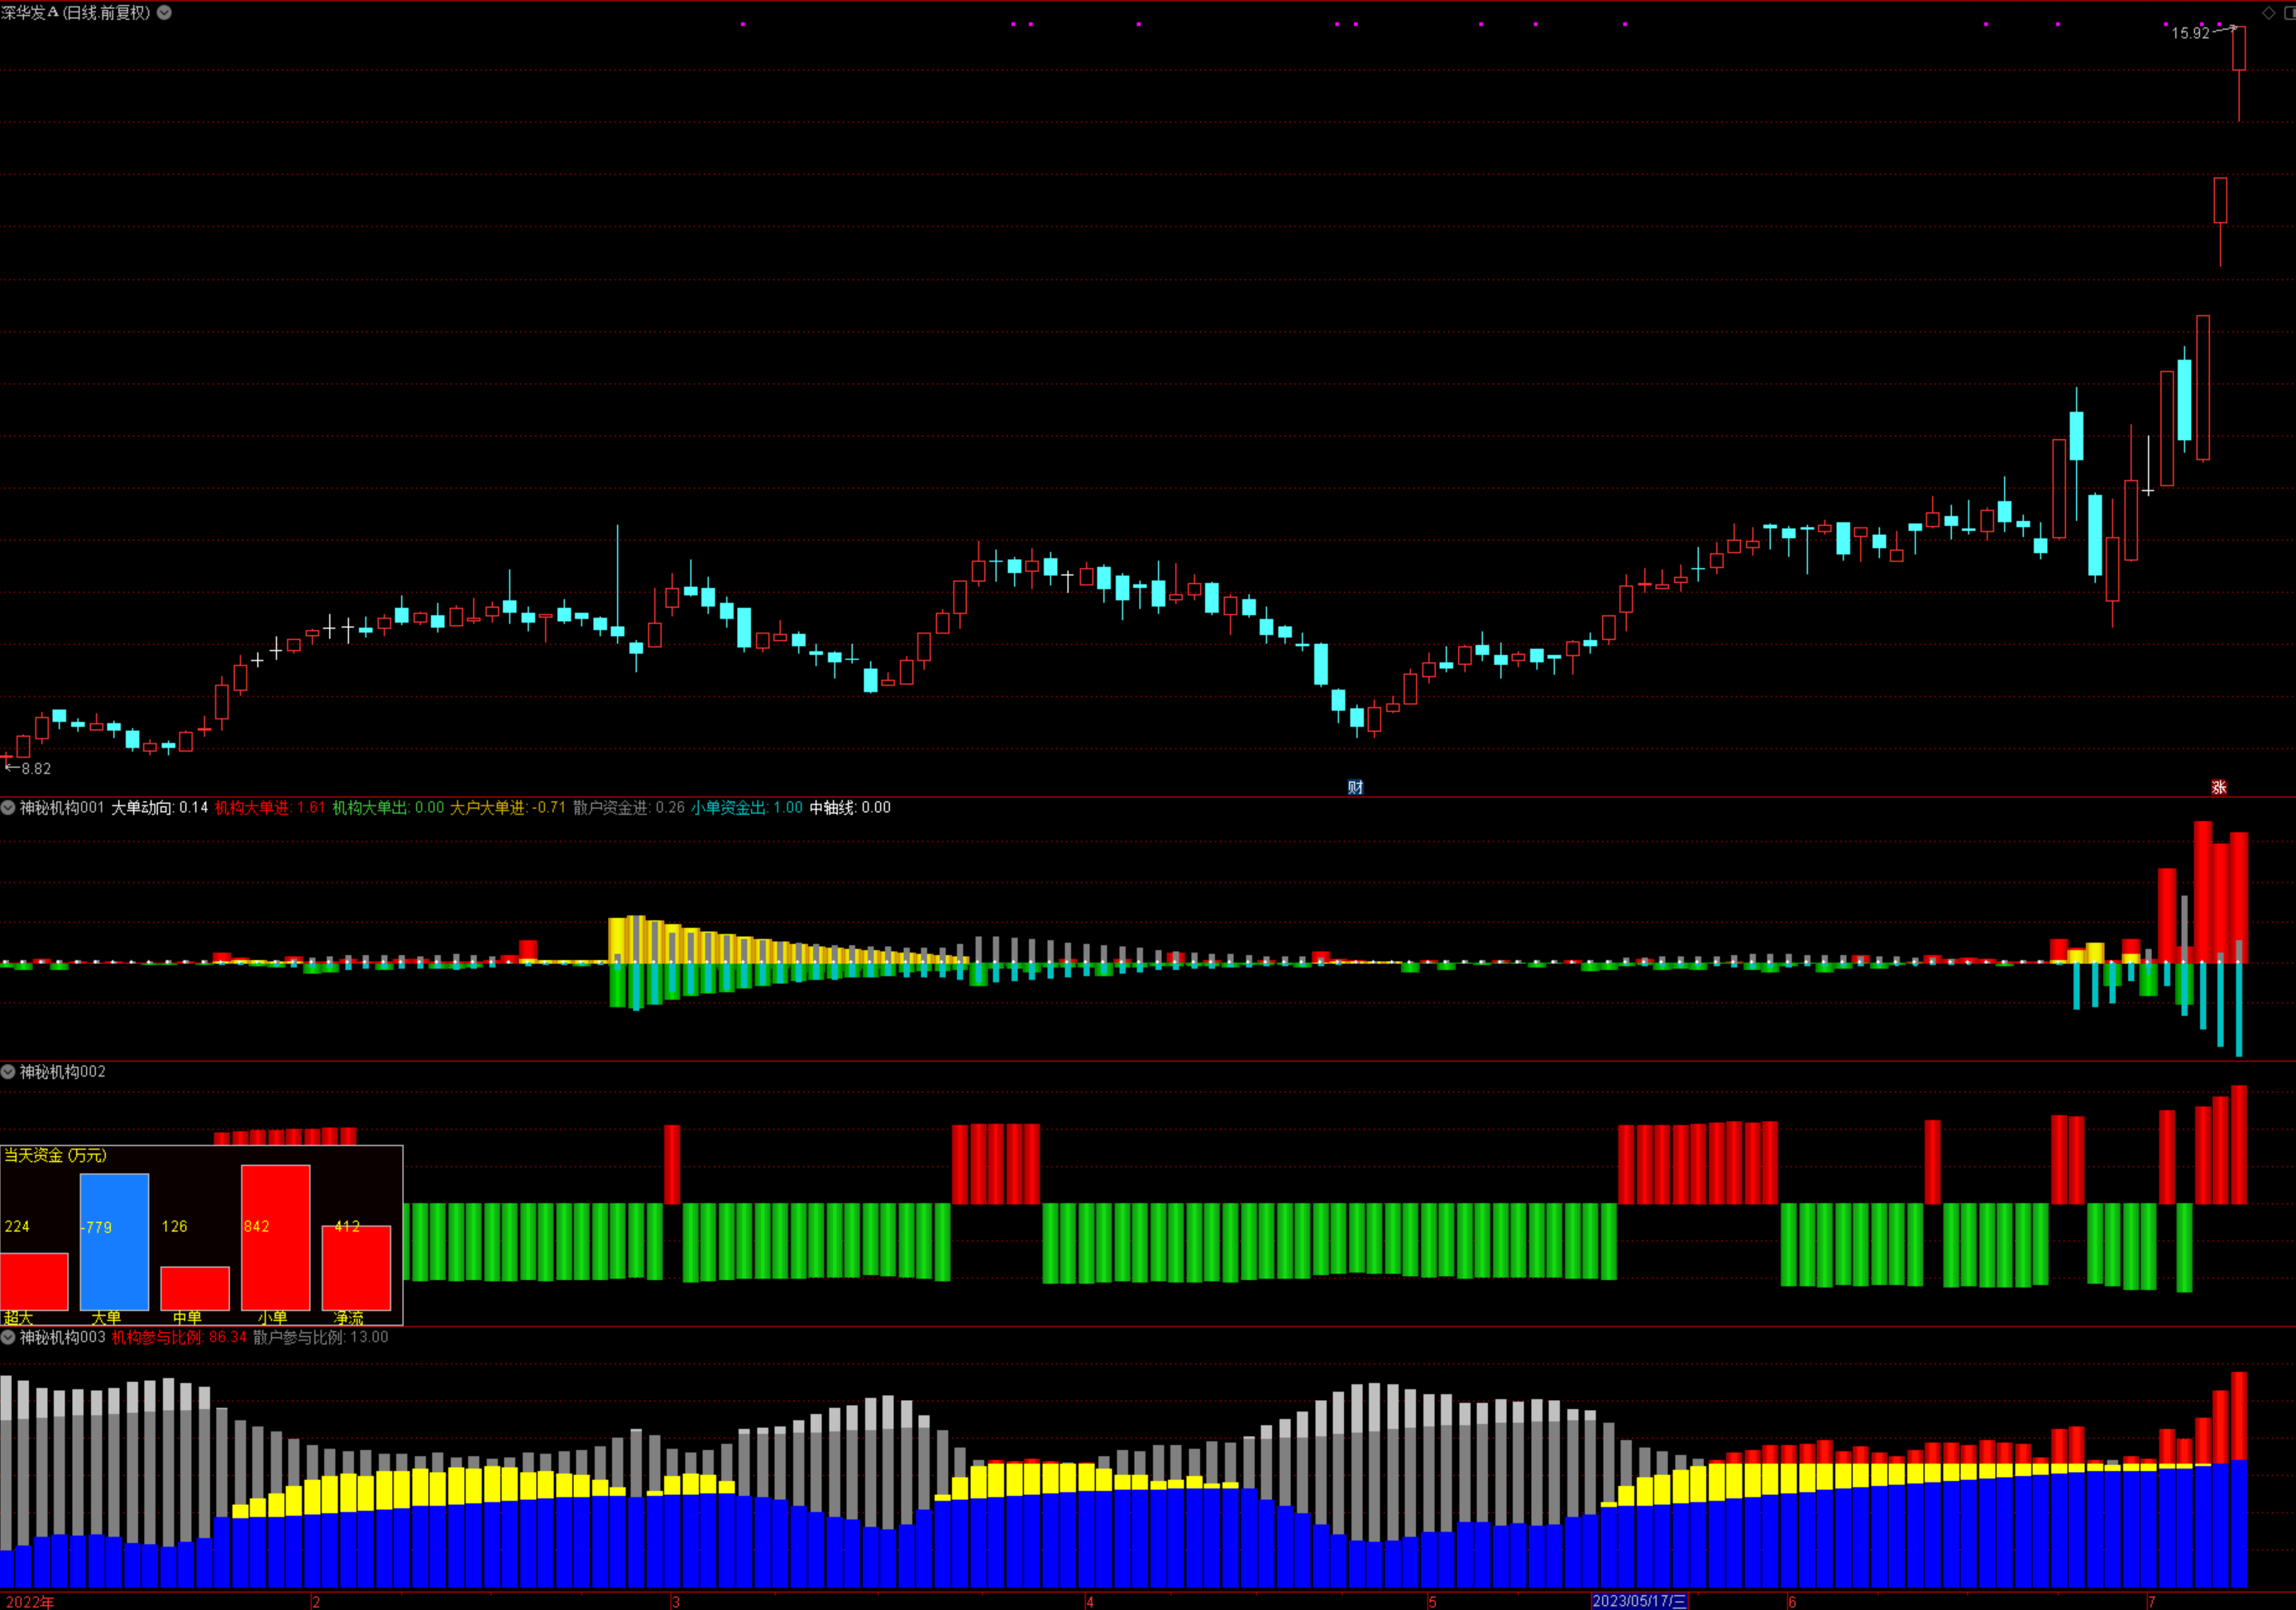Click the blue 大单 fund bar
This screenshot has width=2296, height=1610.
click(x=114, y=1242)
